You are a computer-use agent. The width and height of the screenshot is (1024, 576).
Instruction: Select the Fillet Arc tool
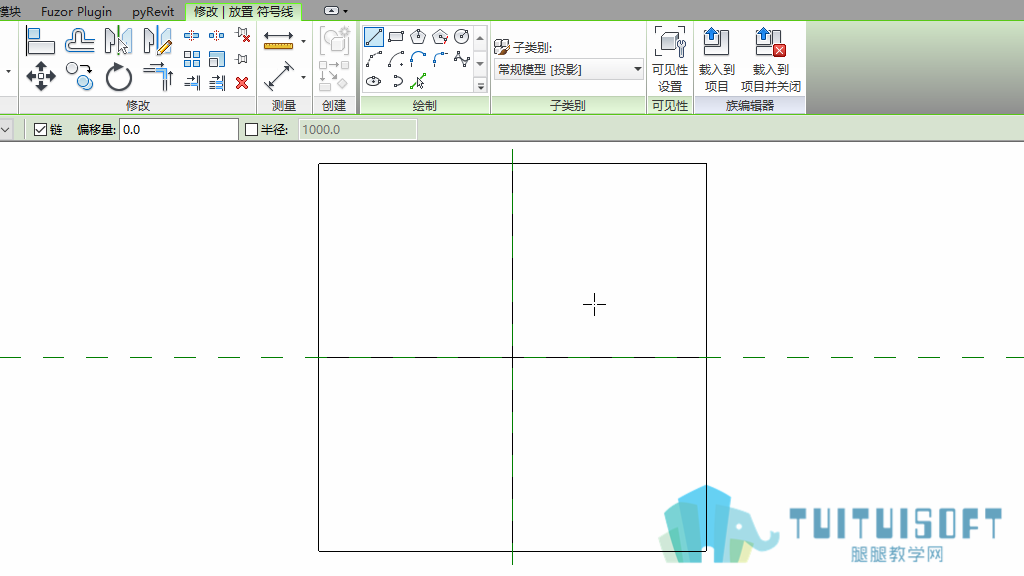pos(440,59)
